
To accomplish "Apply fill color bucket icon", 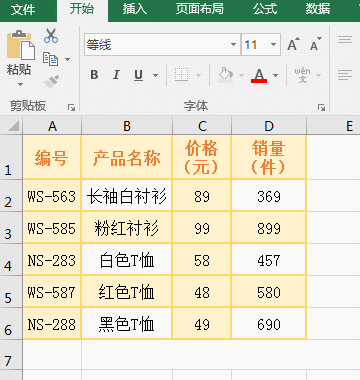I will [225, 75].
